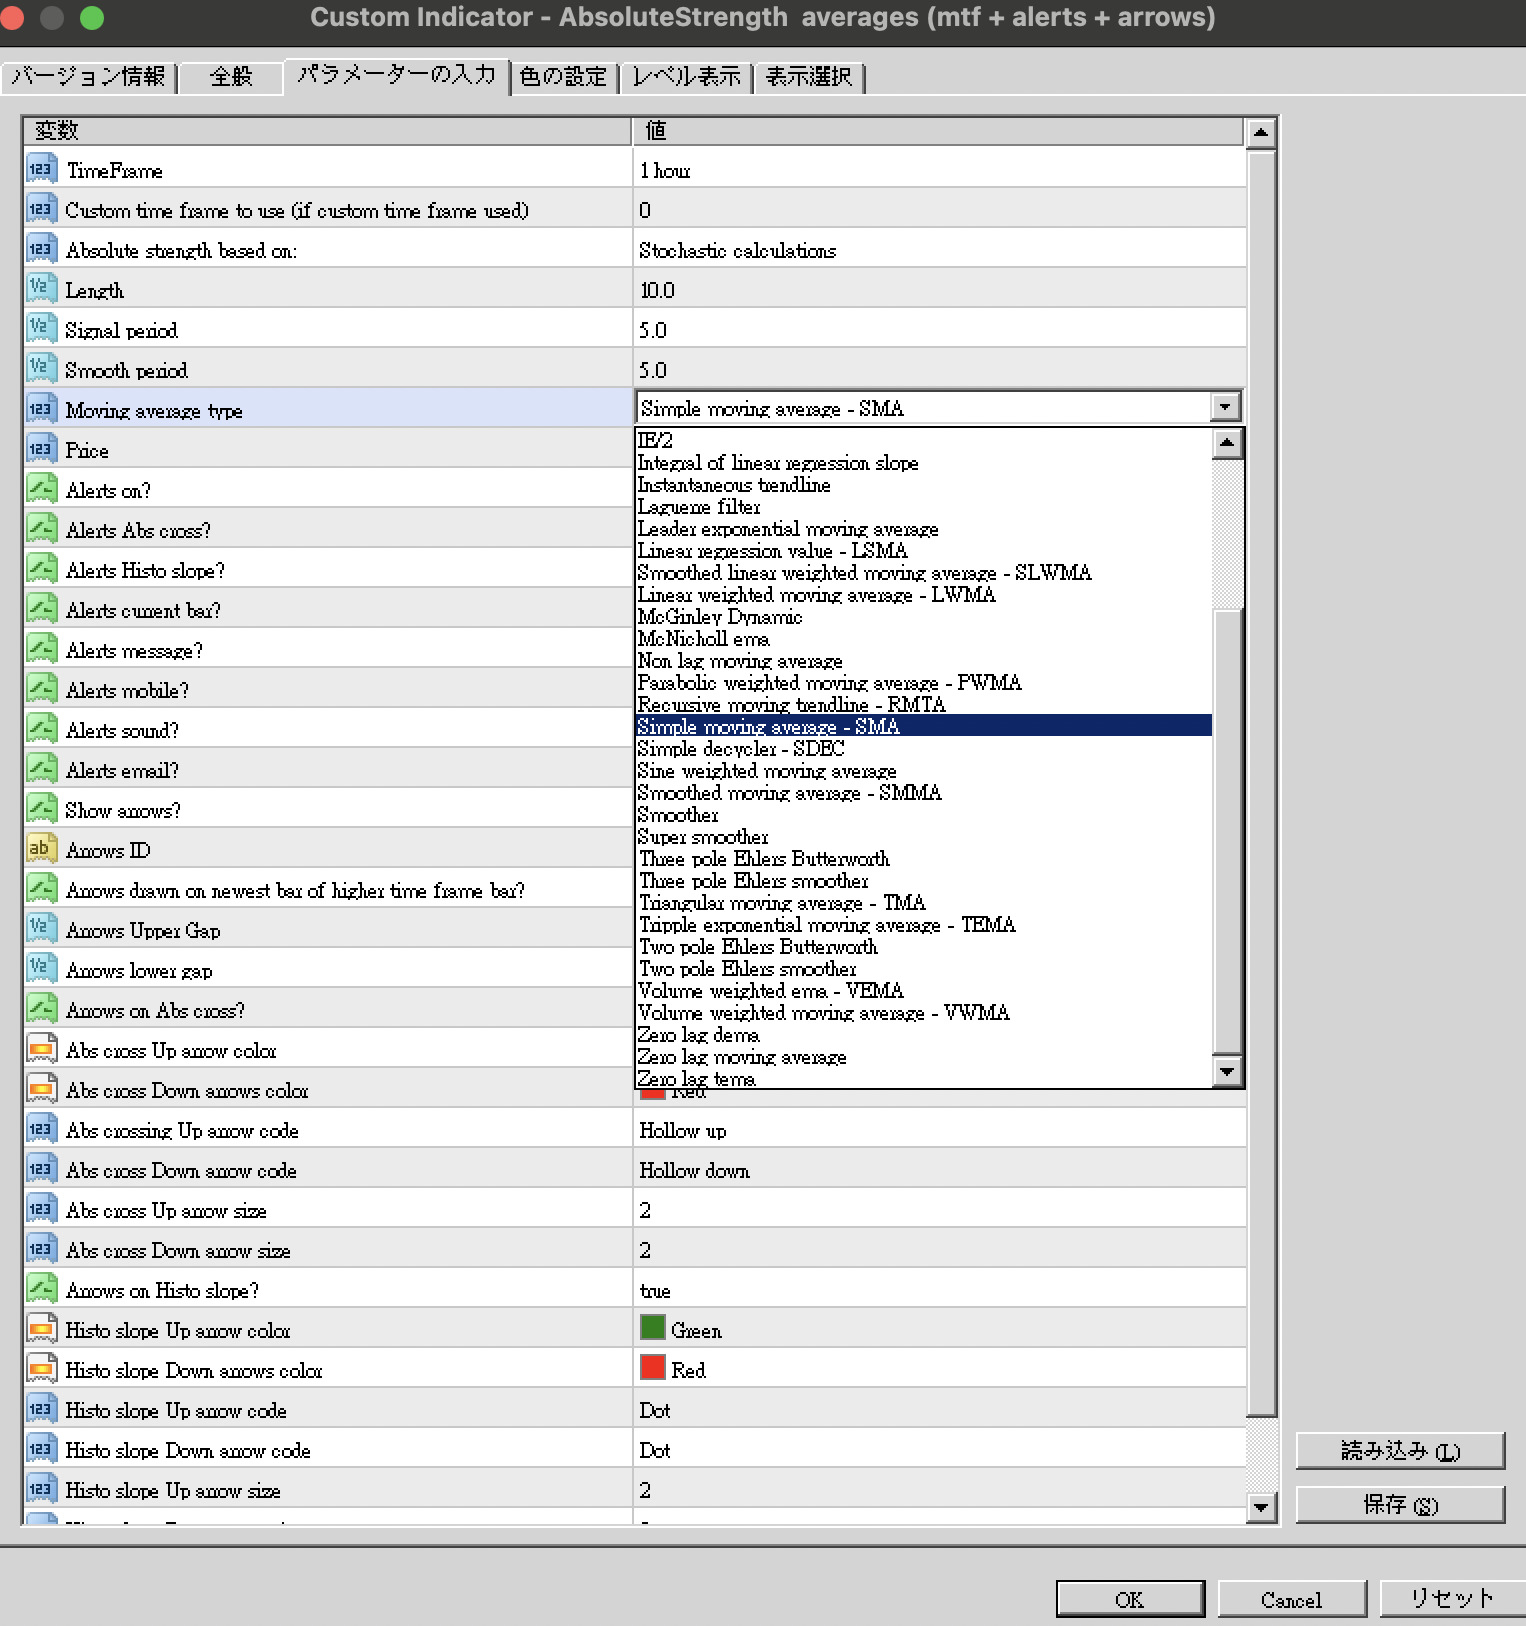Screen dimensions: 1526x1626
Task: Click the Length row's double-type icon
Action: point(41,289)
